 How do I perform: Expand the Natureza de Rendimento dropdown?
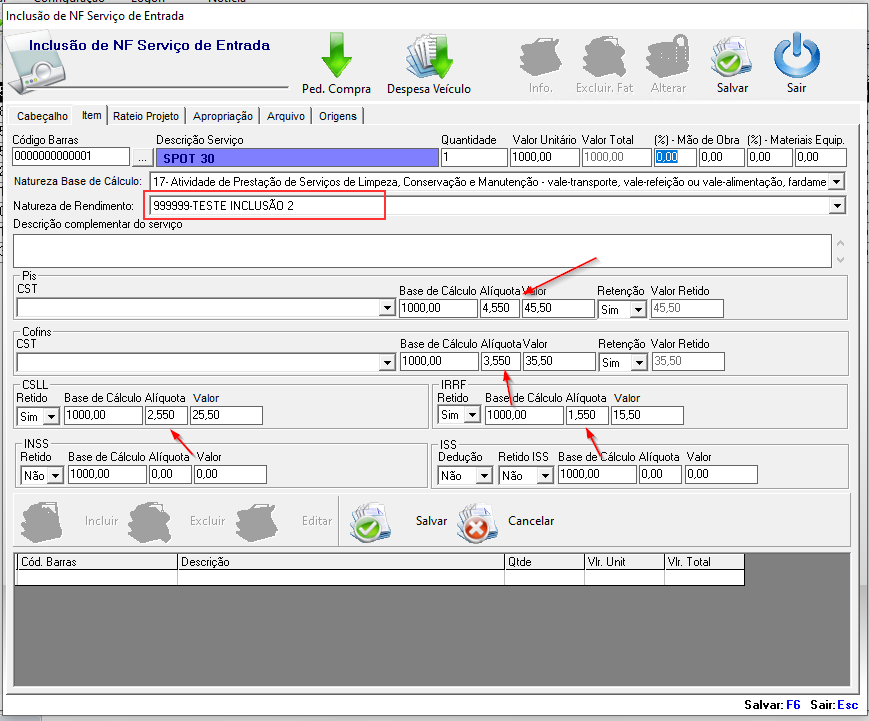point(837,206)
